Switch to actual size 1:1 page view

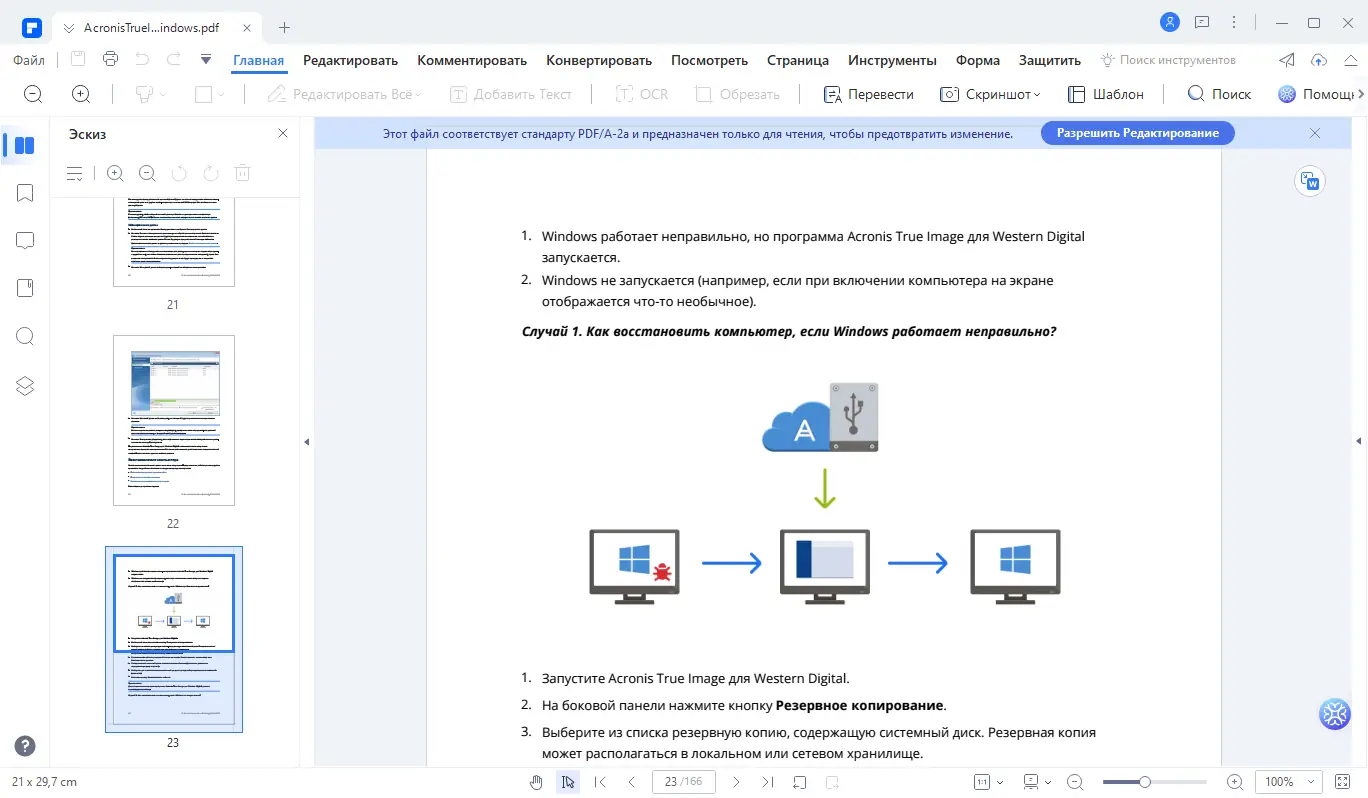(981, 782)
